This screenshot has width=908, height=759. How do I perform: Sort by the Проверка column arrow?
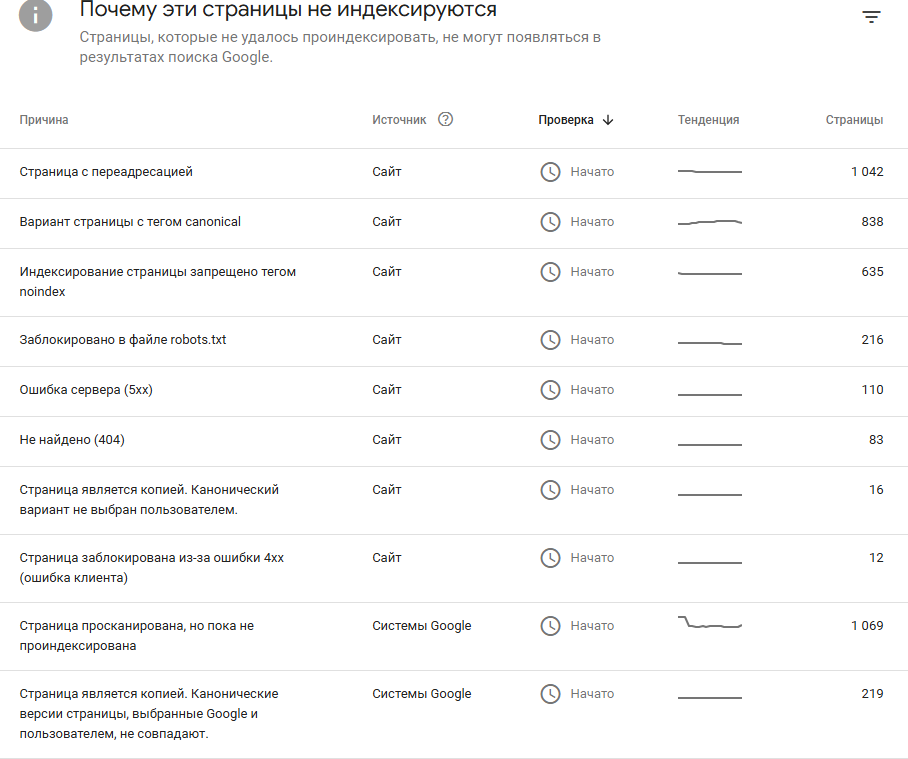(608, 120)
